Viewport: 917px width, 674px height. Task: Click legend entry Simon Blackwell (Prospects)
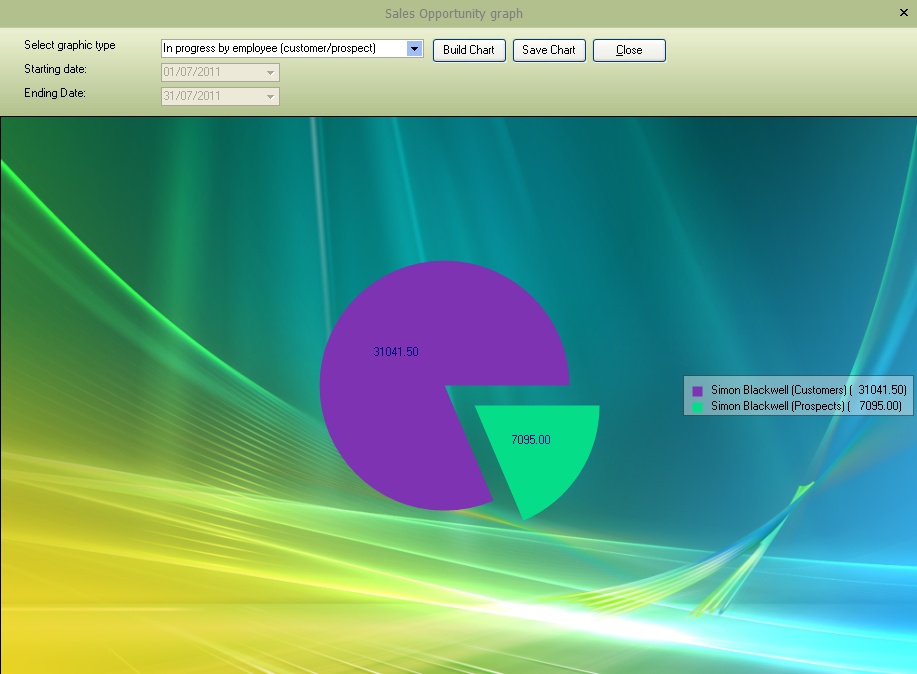(806, 406)
